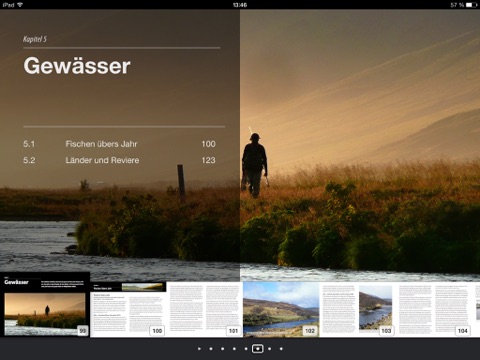The image size is (480, 360).
Task: Tap the Gewässer chapter title
Action: (77, 66)
